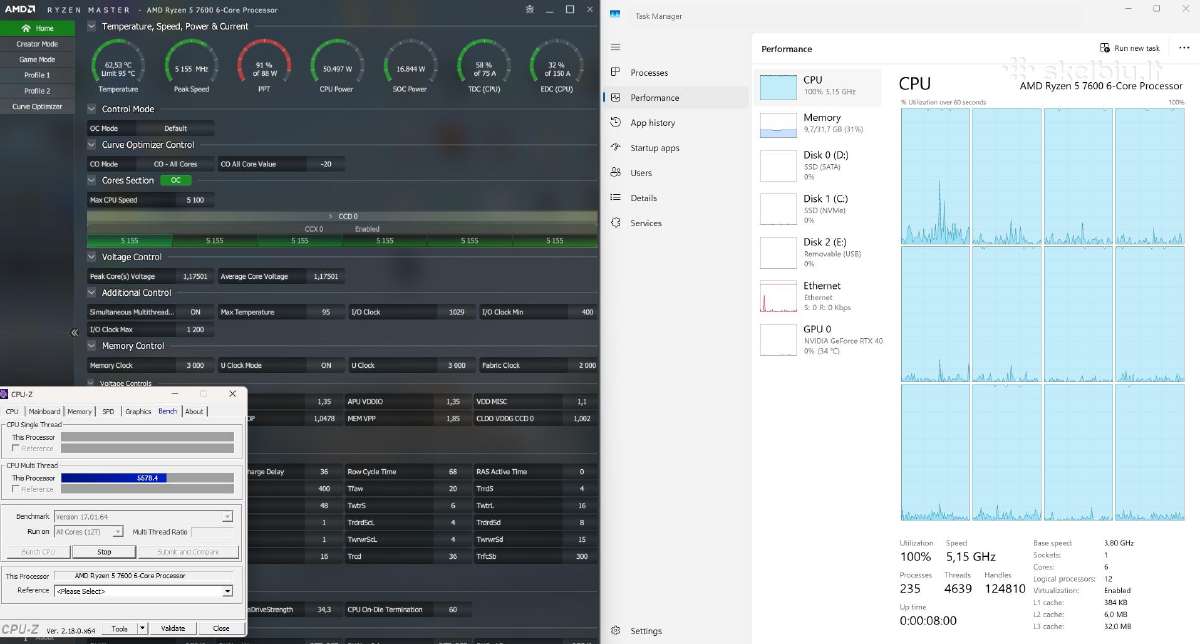This screenshot has width=1200, height=644.
Task: Collapse Ryzen Master sidebar with double-chevron
Action: click(74, 333)
